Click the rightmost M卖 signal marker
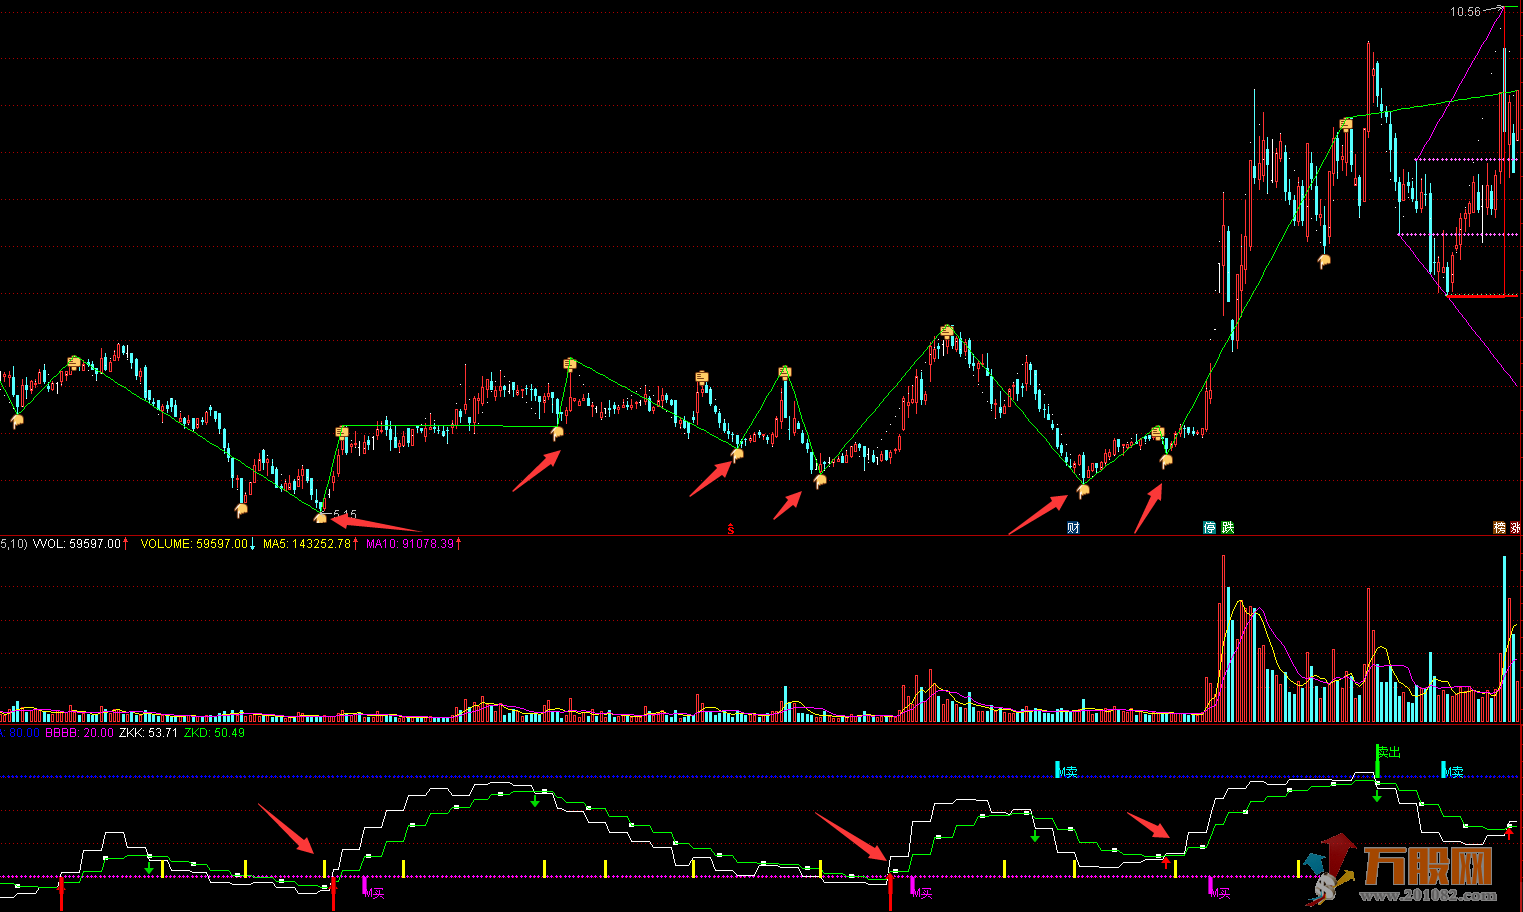The height and width of the screenshot is (912, 1523). [x=1452, y=771]
